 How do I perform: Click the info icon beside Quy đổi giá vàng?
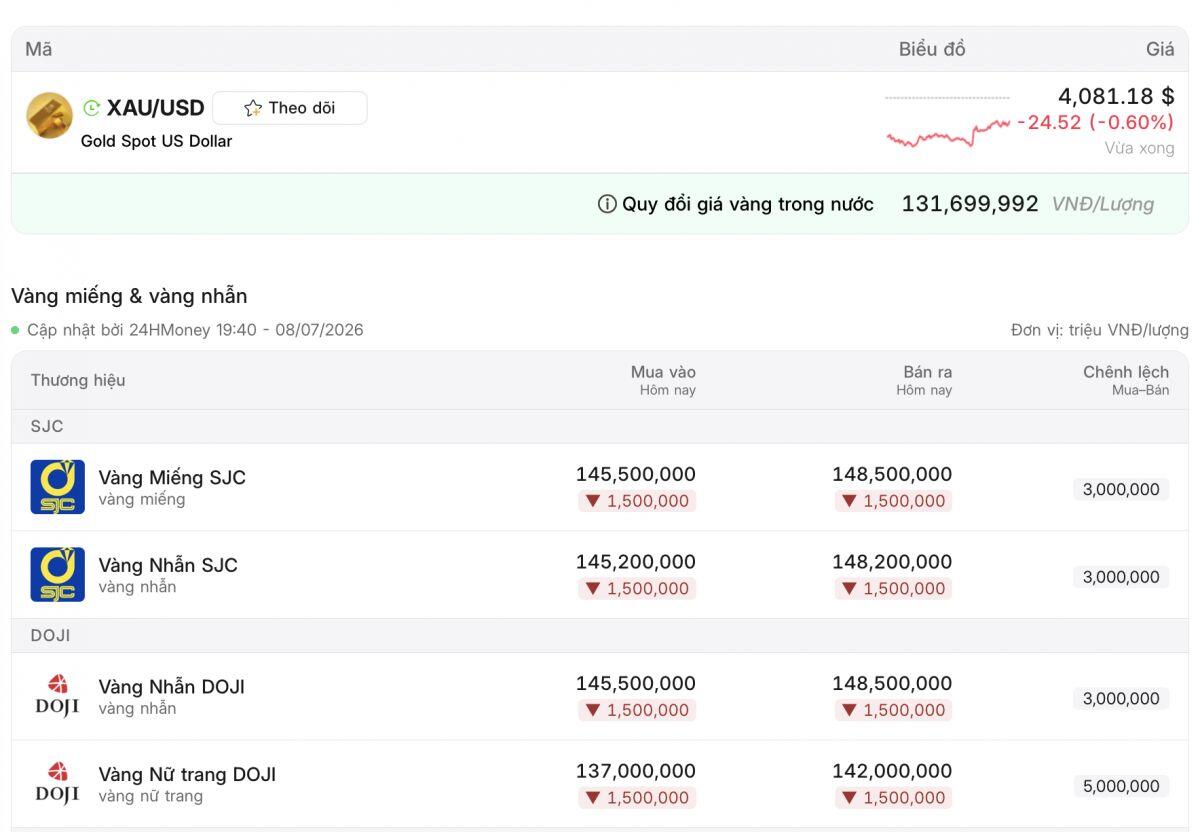click(x=607, y=204)
